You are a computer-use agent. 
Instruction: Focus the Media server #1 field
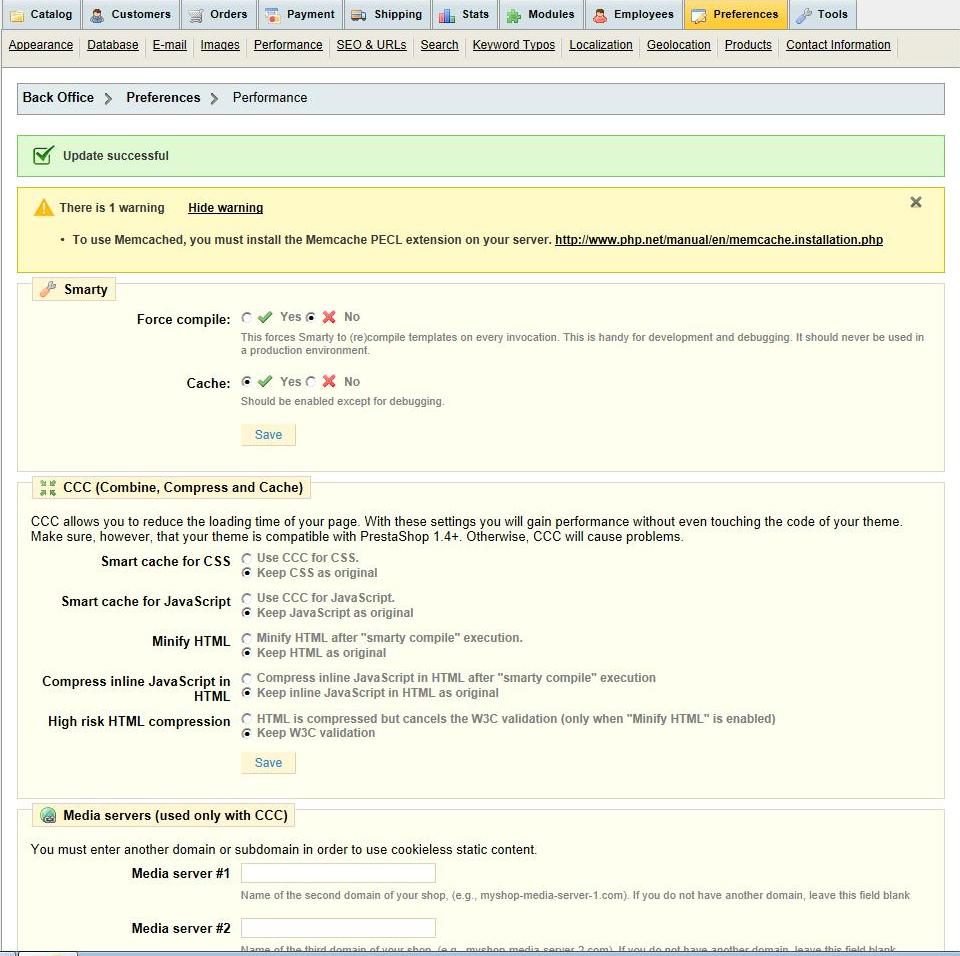(x=338, y=873)
